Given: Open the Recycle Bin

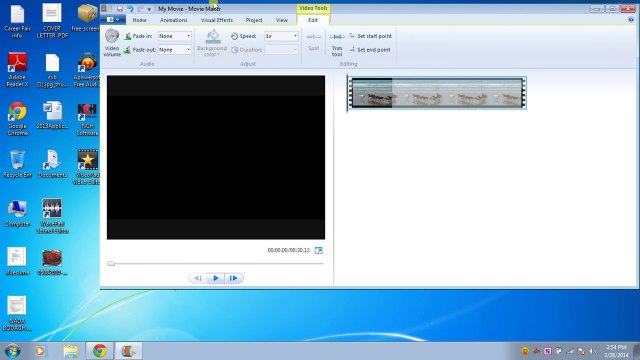Looking at the screenshot, I should point(17,164).
